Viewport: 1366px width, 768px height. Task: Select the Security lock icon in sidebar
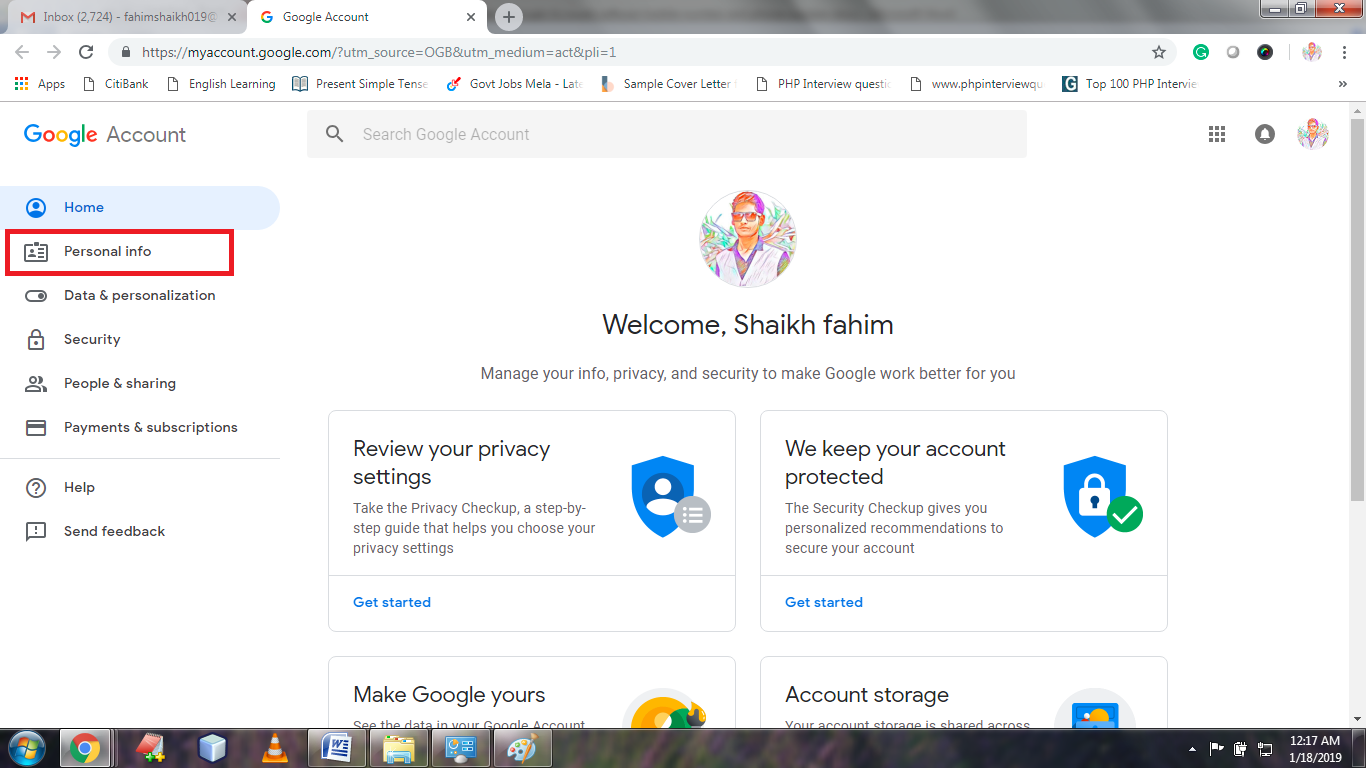click(x=36, y=339)
